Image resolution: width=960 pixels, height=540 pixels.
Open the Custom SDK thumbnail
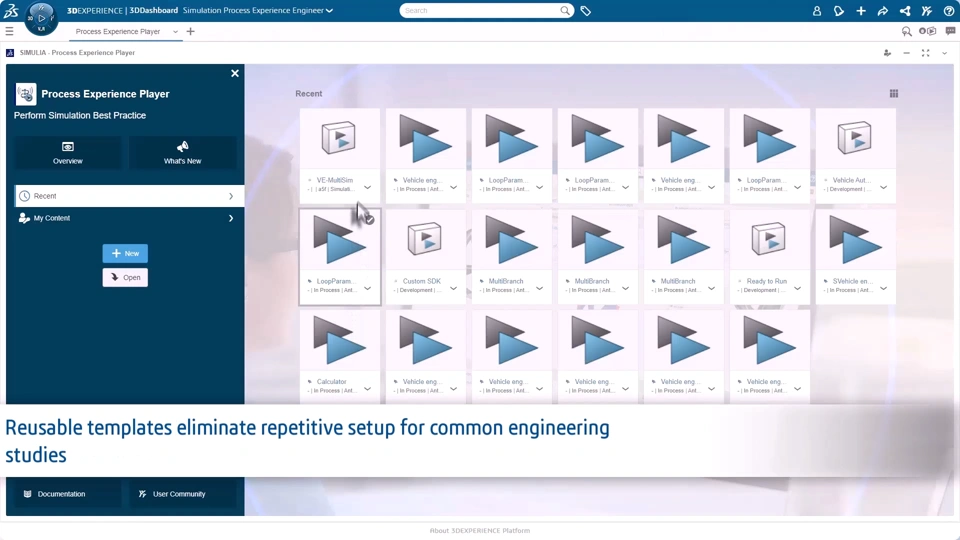[426, 239]
